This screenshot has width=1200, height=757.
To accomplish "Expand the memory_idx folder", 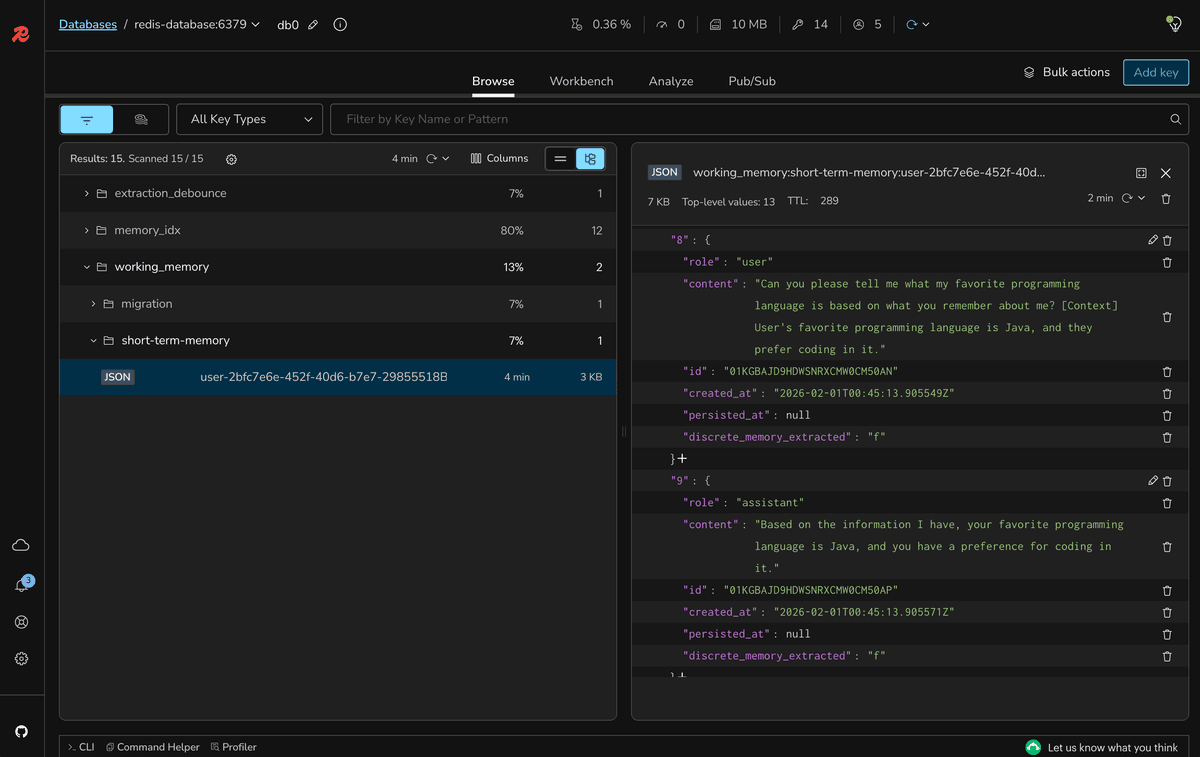I will 85,229.
